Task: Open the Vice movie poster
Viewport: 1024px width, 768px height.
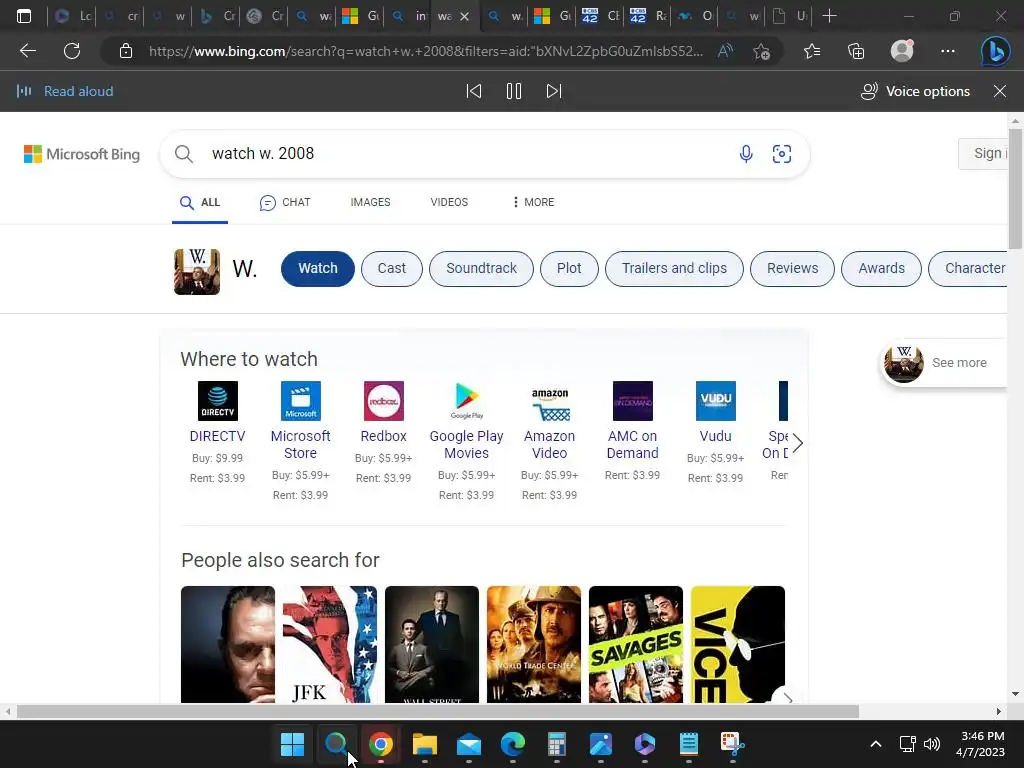Action: (x=737, y=645)
